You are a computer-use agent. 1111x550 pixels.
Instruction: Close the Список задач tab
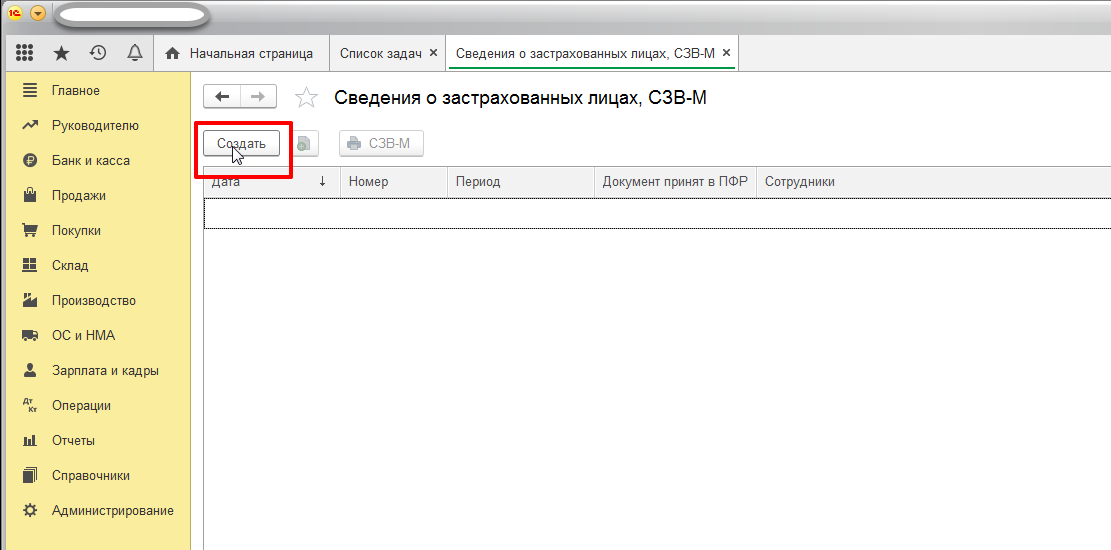pyautogui.click(x=433, y=53)
